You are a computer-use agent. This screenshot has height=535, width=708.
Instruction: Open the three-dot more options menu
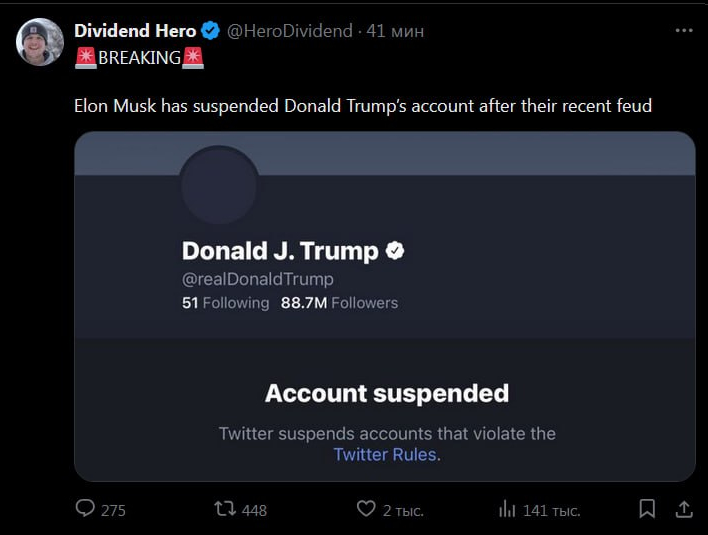[x=684, y=31]
